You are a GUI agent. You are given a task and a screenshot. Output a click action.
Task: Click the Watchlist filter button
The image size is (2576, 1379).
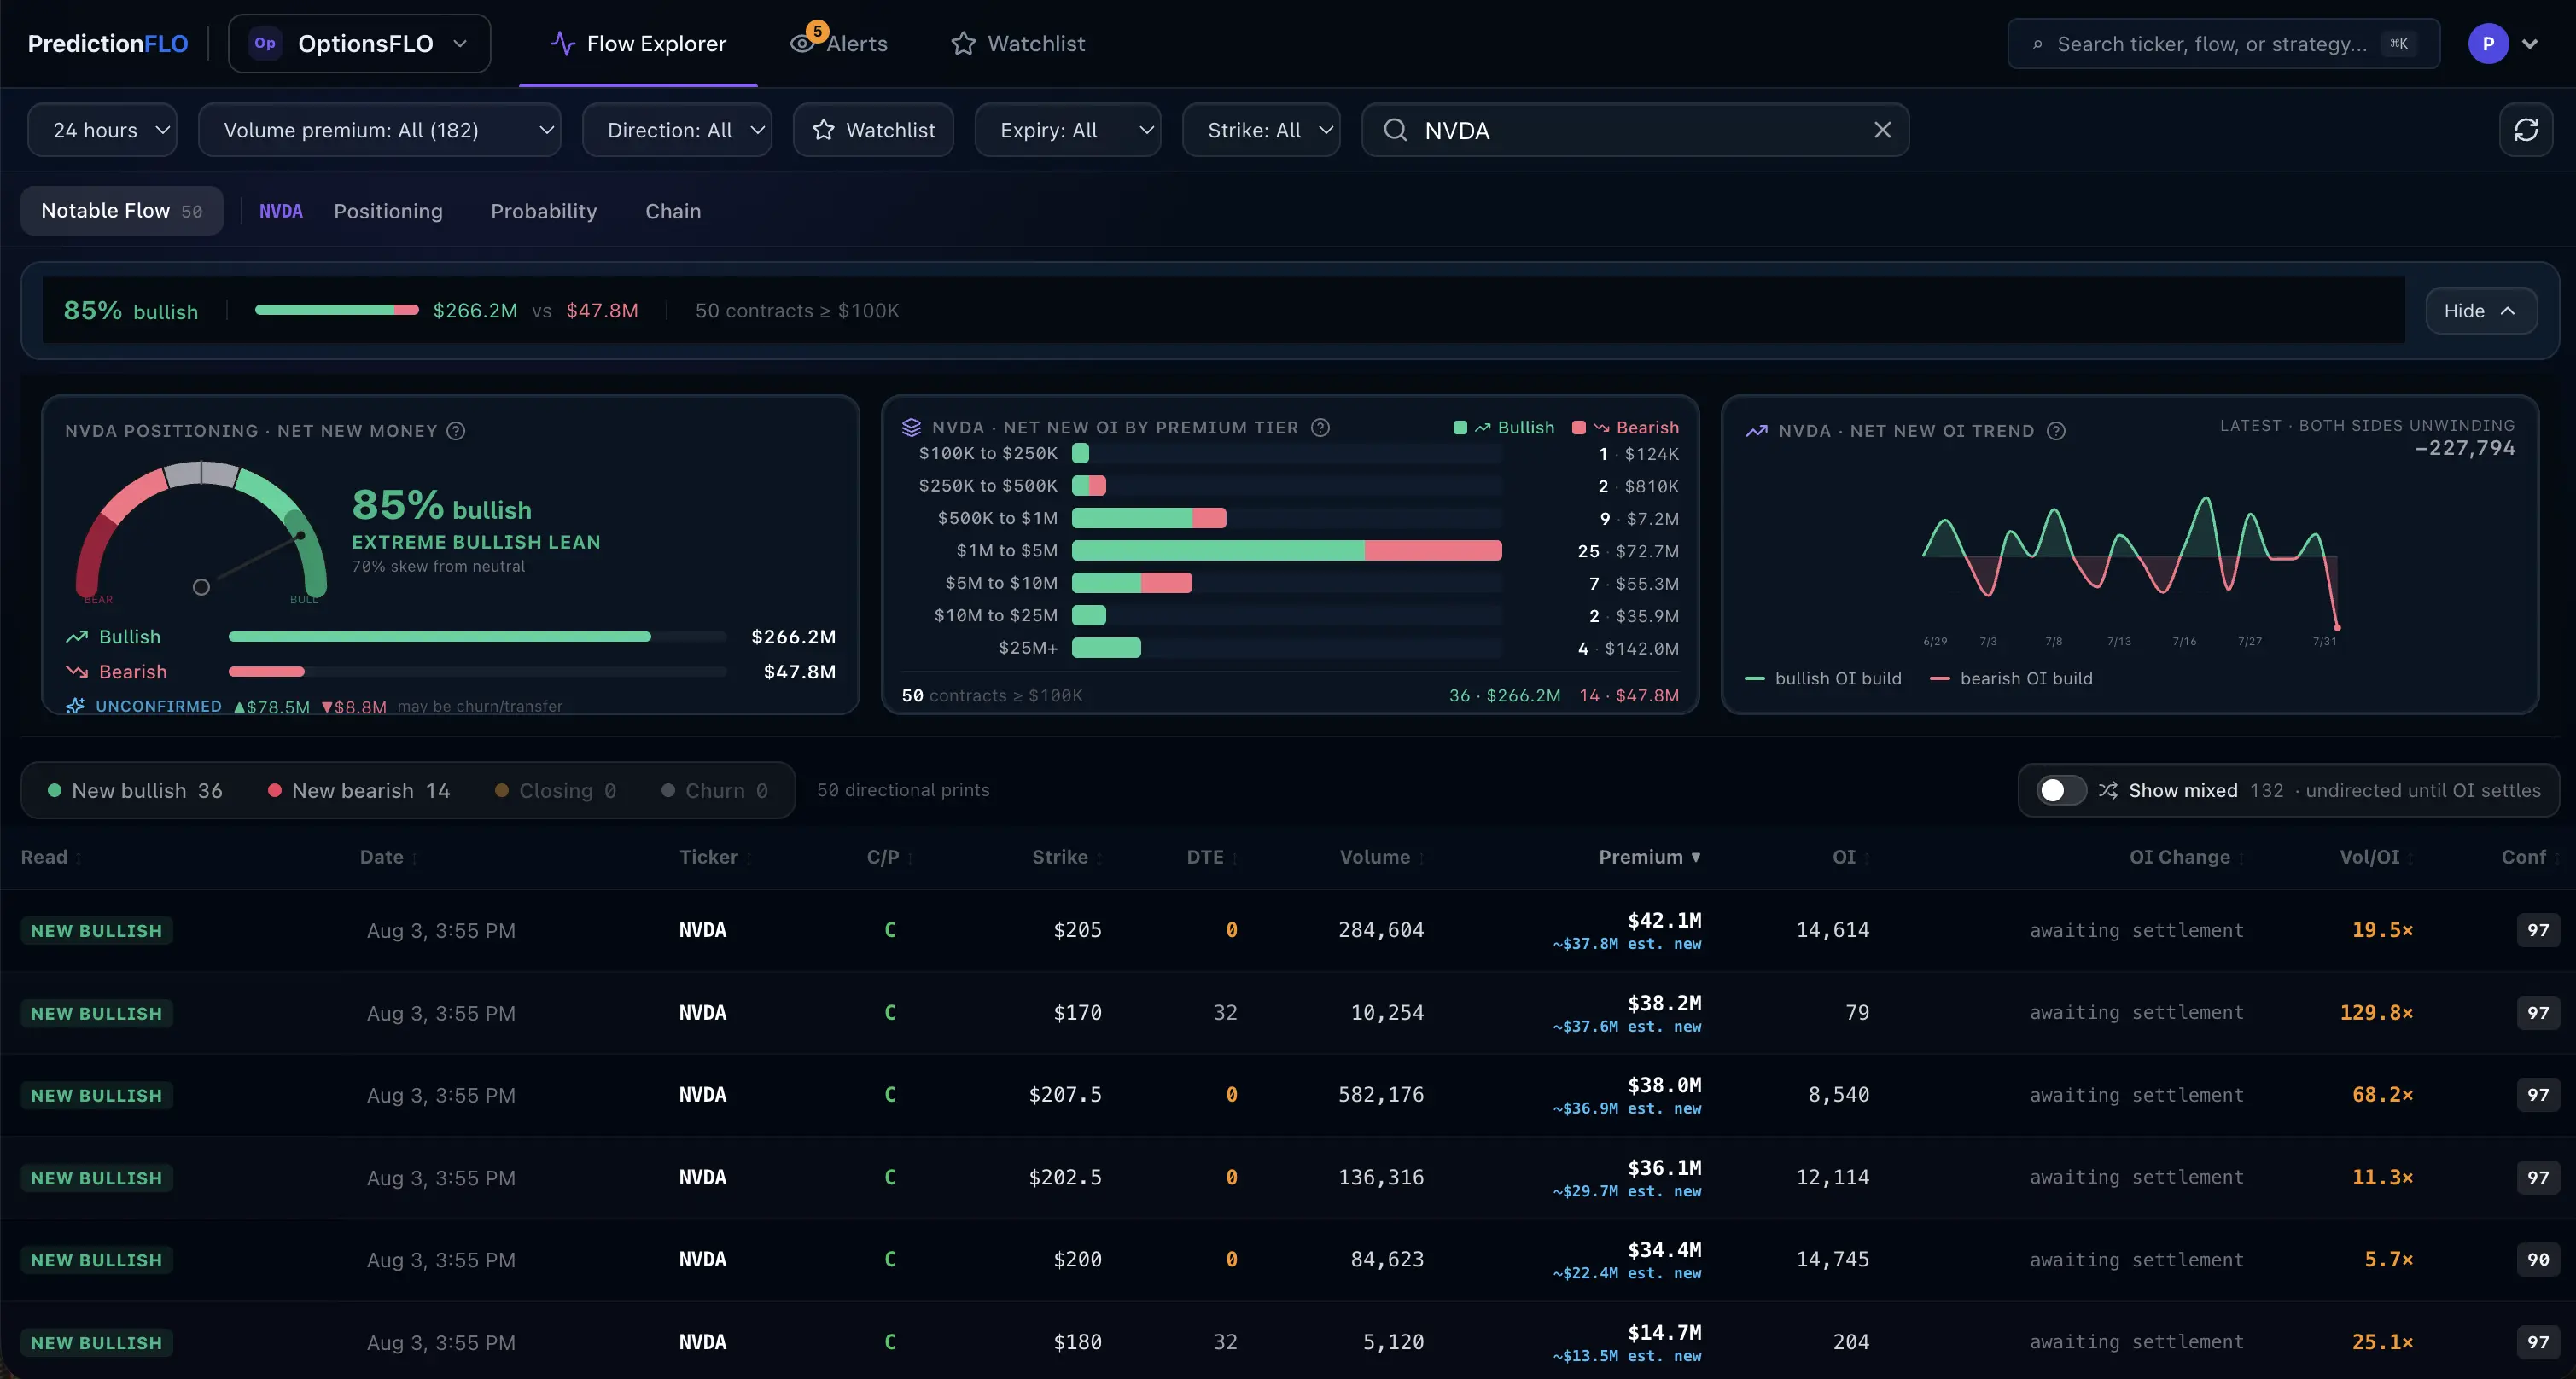coord(873,130)
